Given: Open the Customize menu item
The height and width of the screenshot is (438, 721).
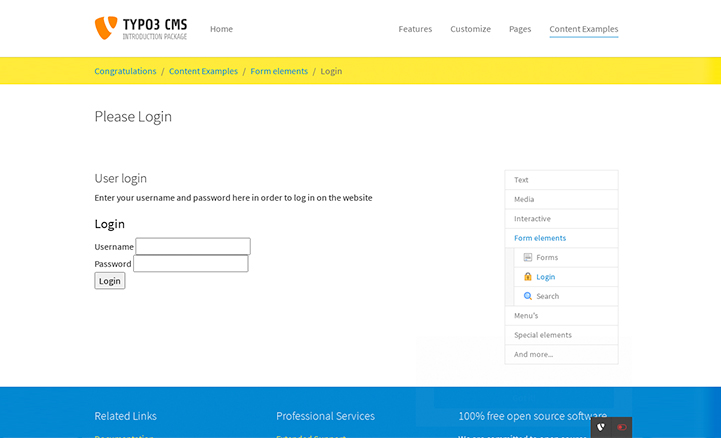Looking at the screenshot, I should 470,29.
